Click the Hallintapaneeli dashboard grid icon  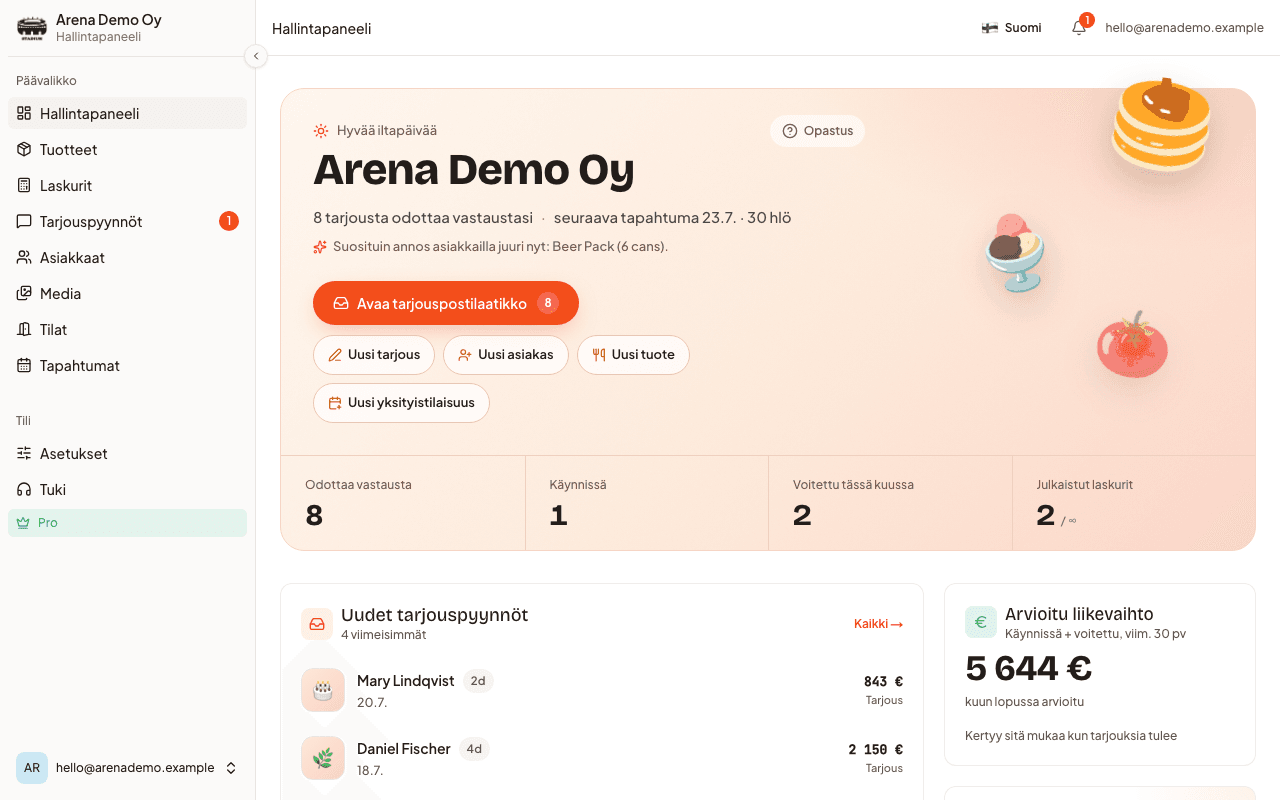point(24,113)
